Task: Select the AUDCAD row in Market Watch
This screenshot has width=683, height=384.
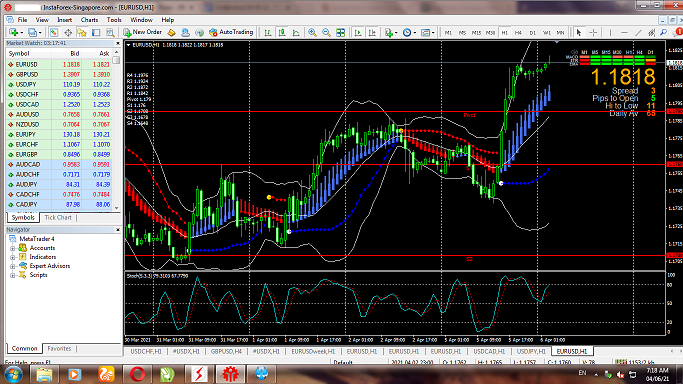Action: click(x=59, y=165)
